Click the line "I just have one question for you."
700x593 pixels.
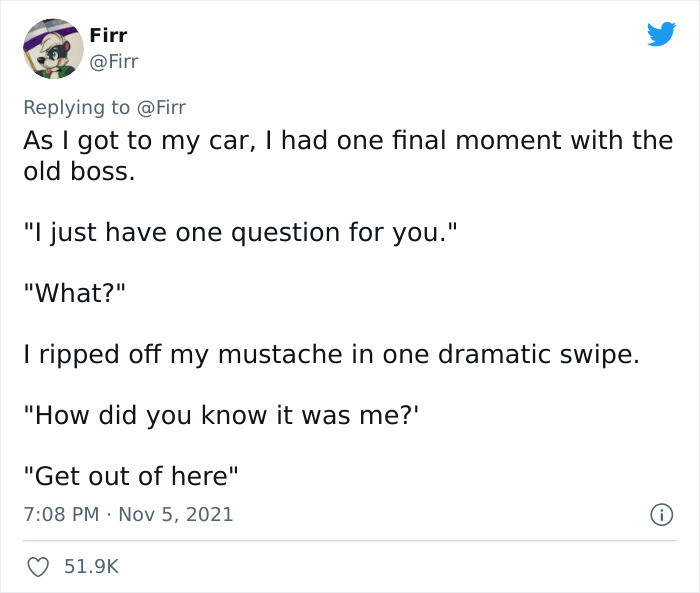(x=241, y=233)
